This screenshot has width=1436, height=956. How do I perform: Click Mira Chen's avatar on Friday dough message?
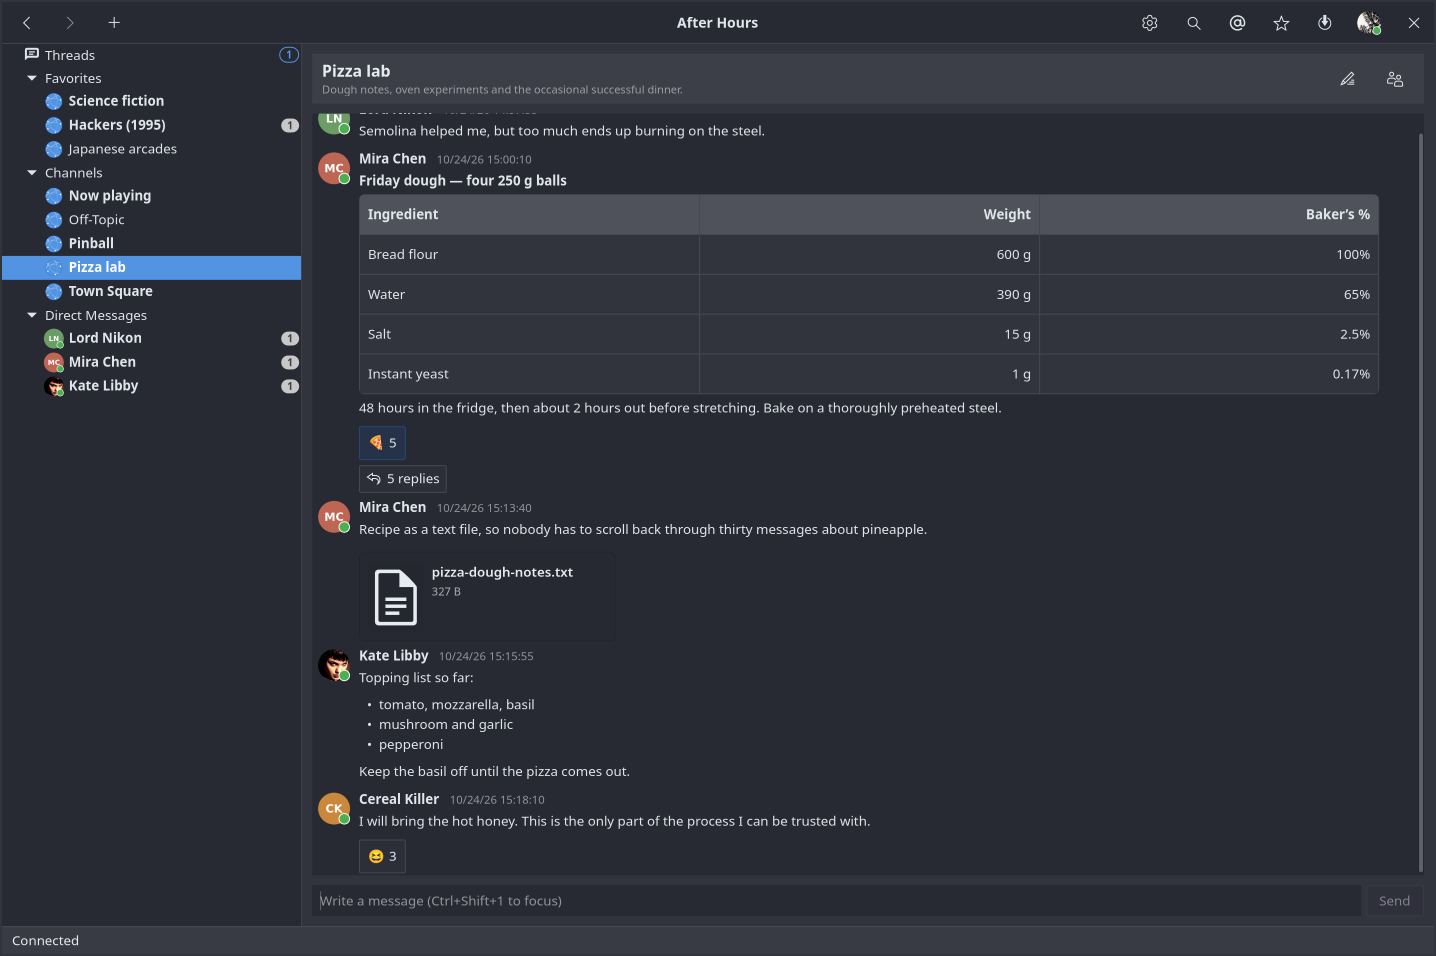(x=334, y=168)
